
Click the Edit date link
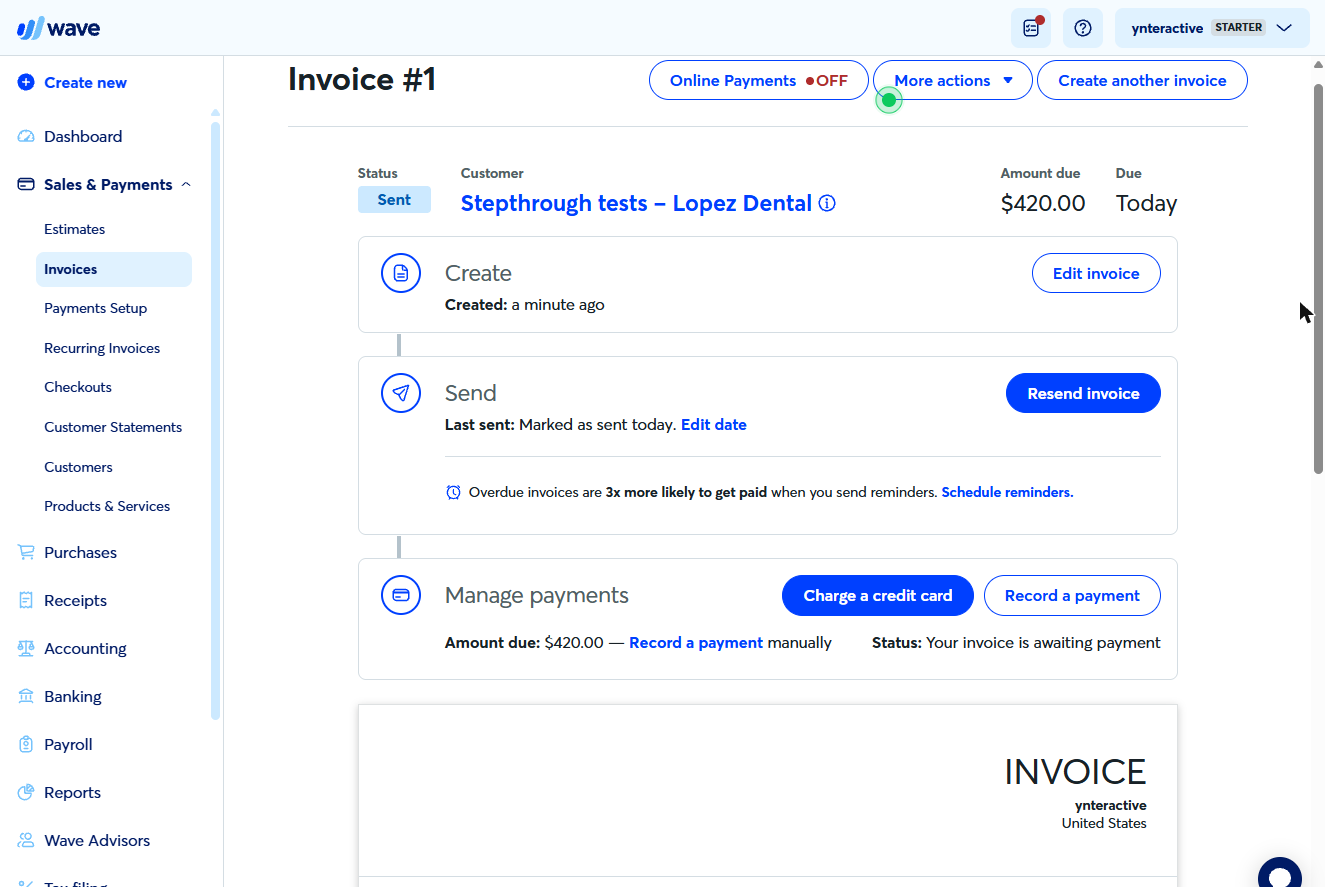(x=714, y=425)
